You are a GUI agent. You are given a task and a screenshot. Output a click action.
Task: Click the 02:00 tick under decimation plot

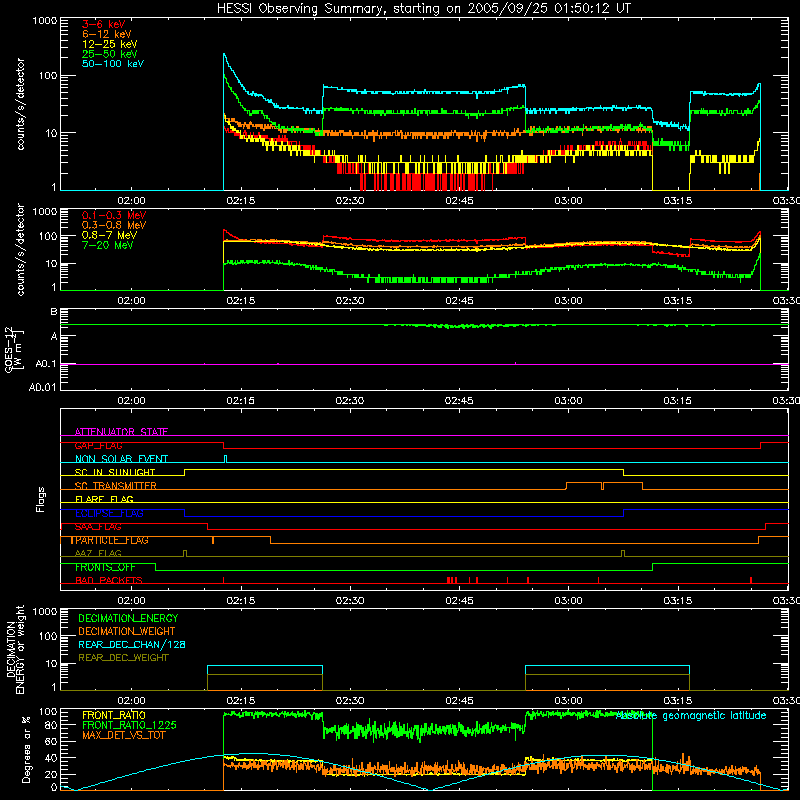point(132,701)
